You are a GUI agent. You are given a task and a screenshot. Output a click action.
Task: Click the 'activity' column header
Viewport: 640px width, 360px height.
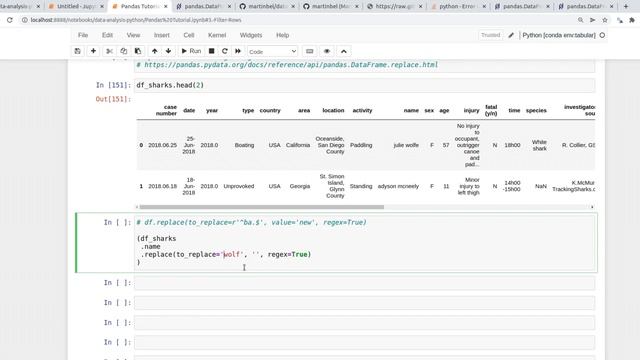tap(362, 110)
